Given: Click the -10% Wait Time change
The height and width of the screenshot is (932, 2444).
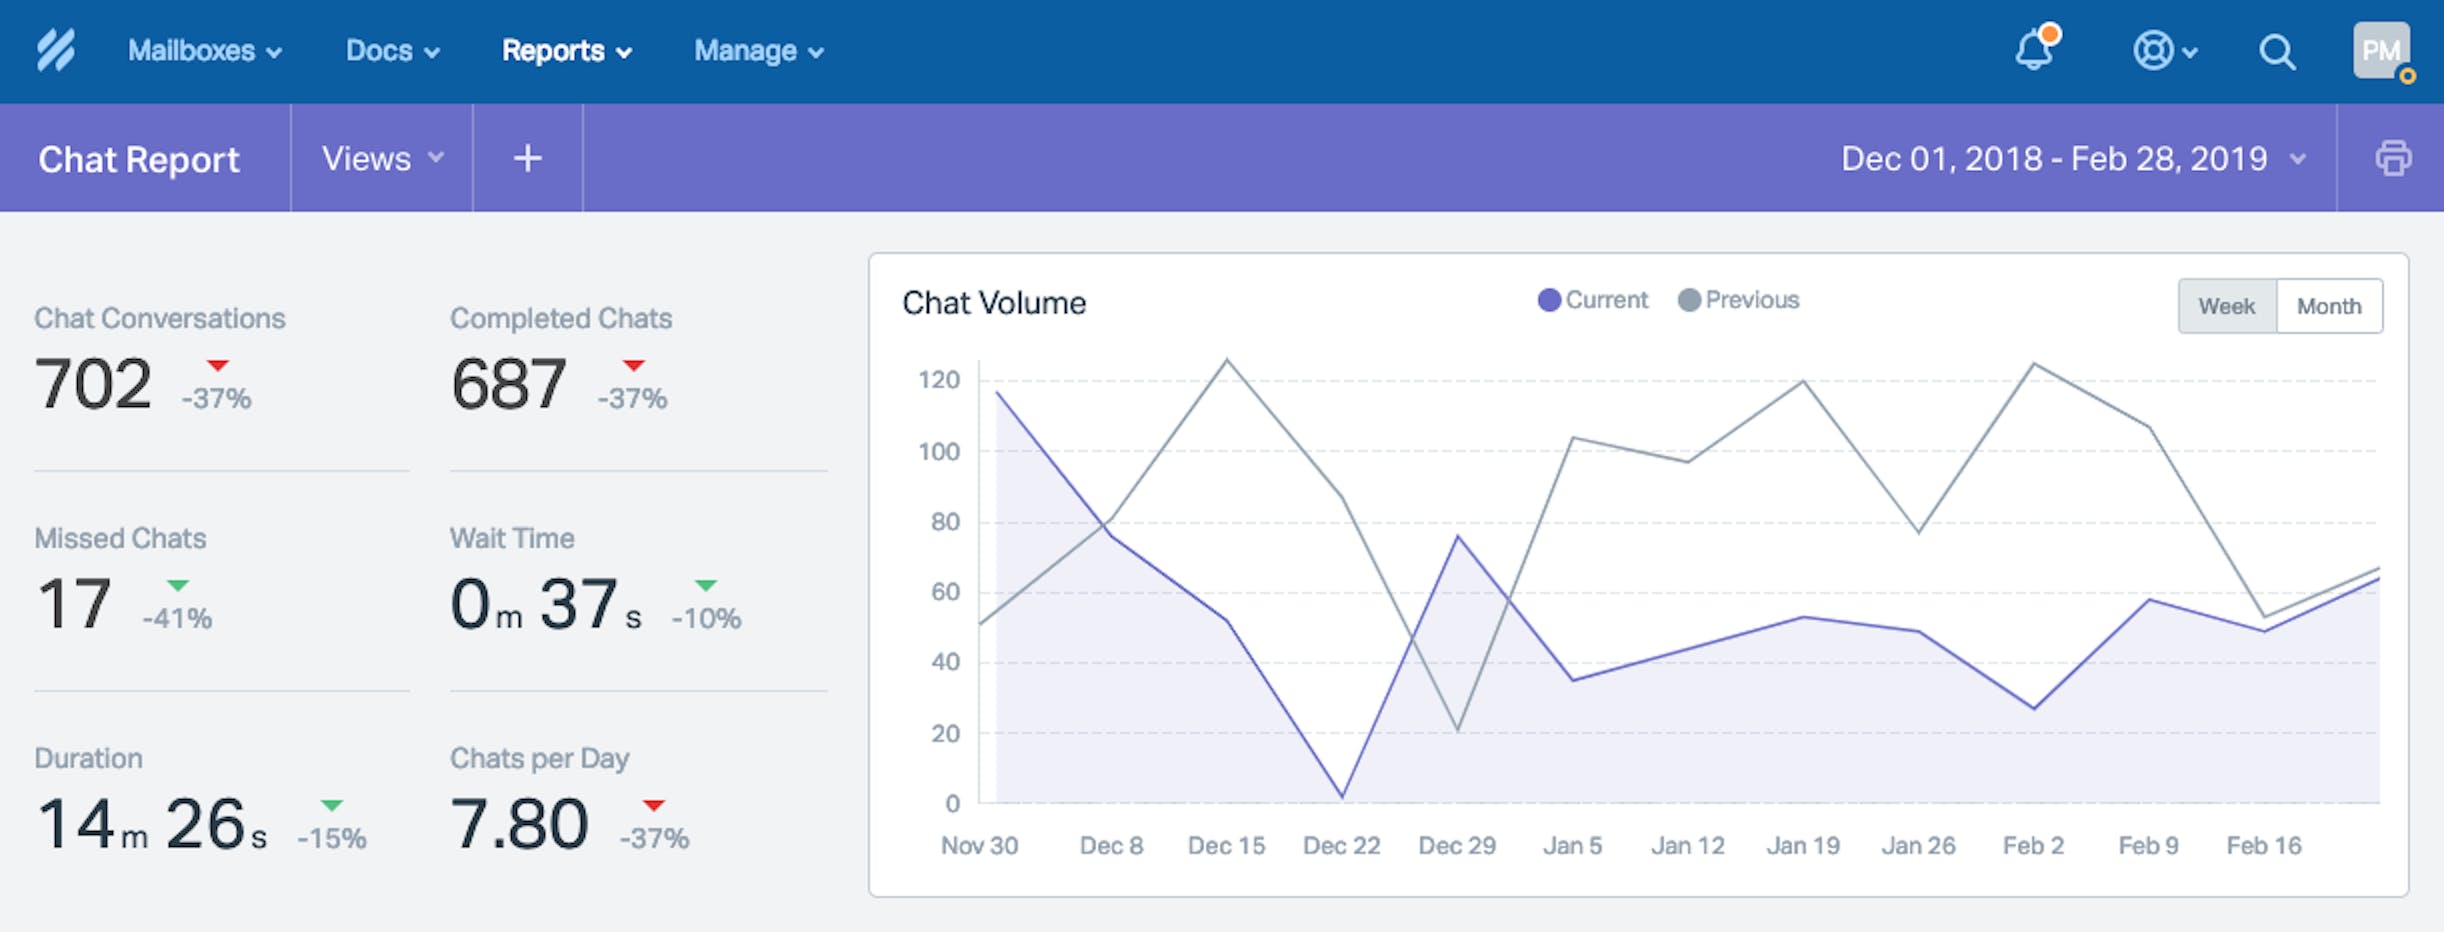Looking at the screenshot, I should pyautogui.click(x=706, y=619).
